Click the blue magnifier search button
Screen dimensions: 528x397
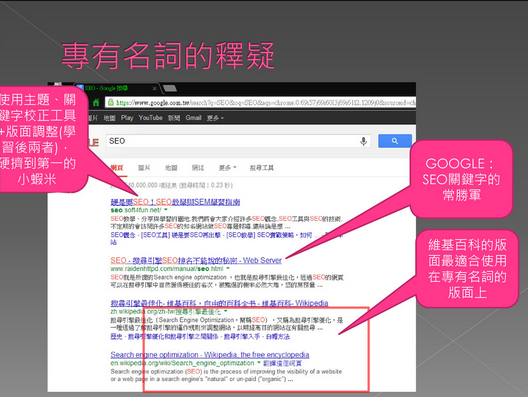pos(395,141)
